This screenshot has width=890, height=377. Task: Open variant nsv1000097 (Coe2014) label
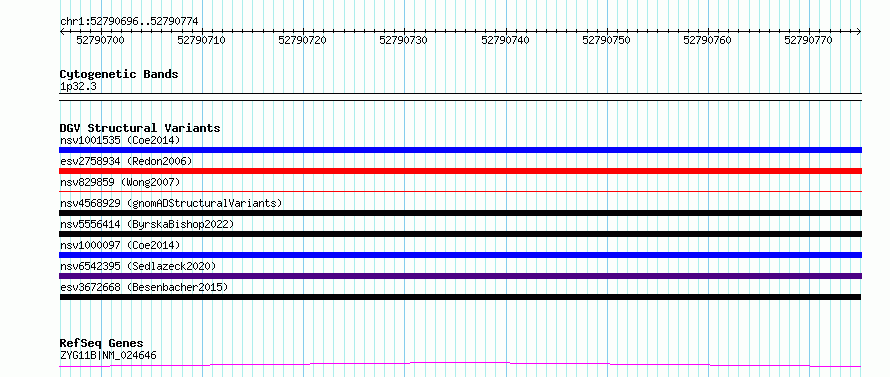(120, 245)
